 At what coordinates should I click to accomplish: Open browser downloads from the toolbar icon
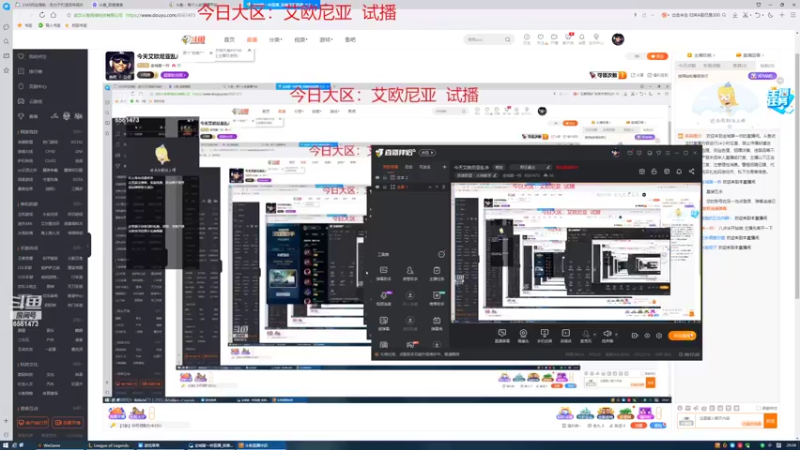point(735,15)
